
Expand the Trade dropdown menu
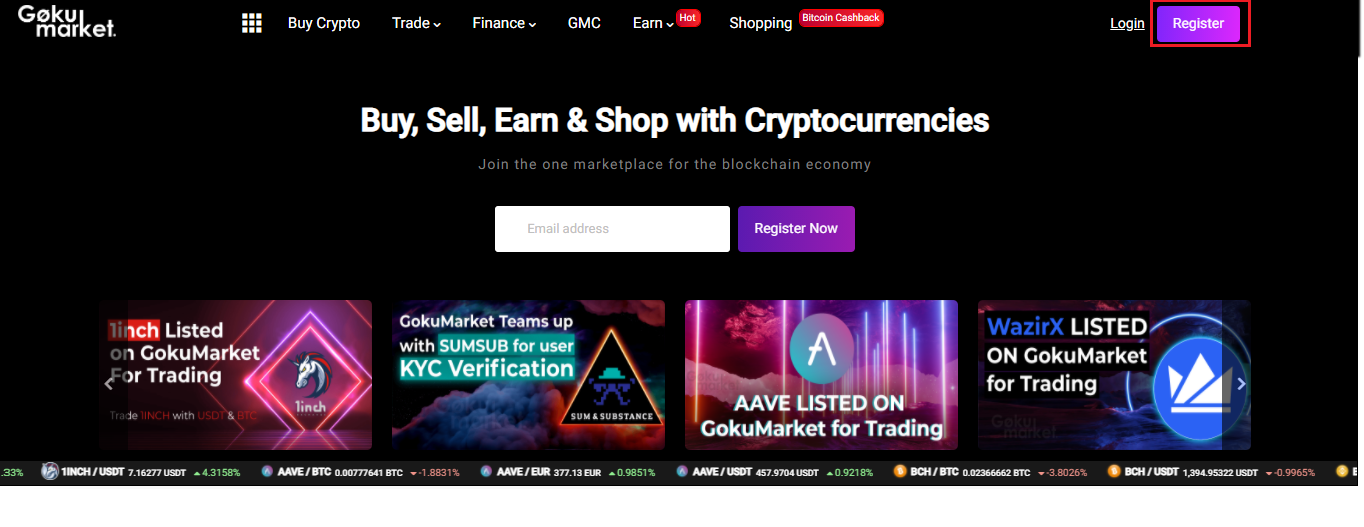click(x=416, y=23)
